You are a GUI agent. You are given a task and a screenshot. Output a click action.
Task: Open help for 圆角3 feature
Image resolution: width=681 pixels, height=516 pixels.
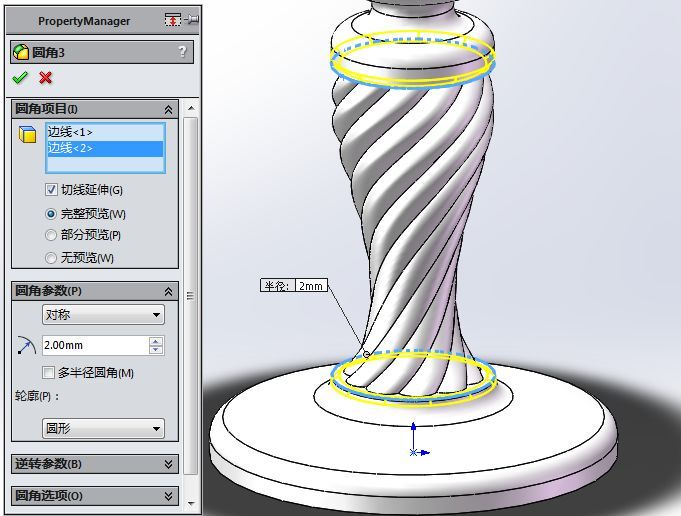pyautogui.click(x=182, y=52)
